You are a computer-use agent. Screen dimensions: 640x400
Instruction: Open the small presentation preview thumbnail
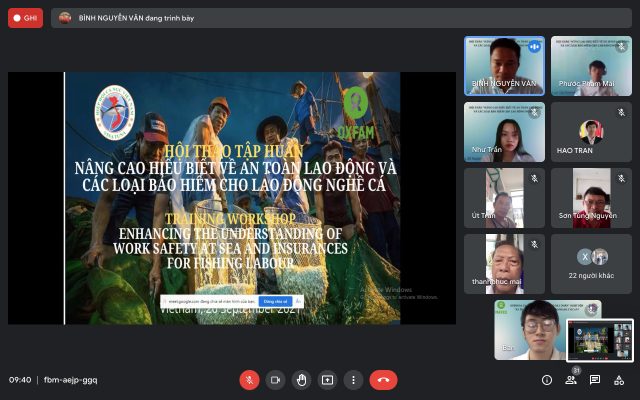click(600, 340)
